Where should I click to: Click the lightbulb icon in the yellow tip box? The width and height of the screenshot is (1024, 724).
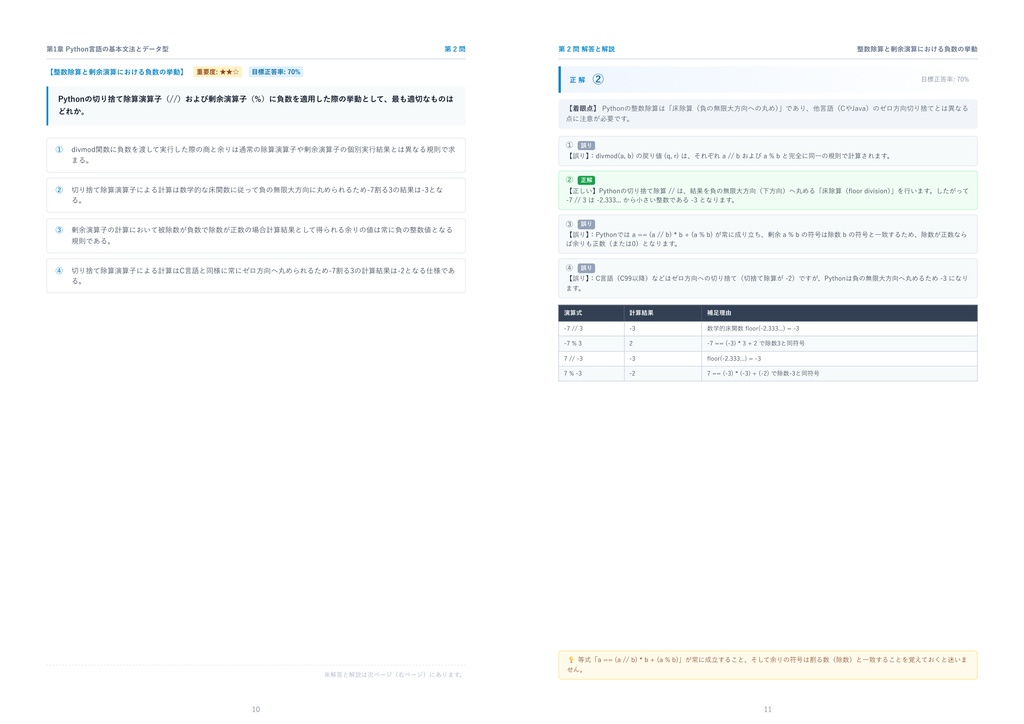coord(571,660)
